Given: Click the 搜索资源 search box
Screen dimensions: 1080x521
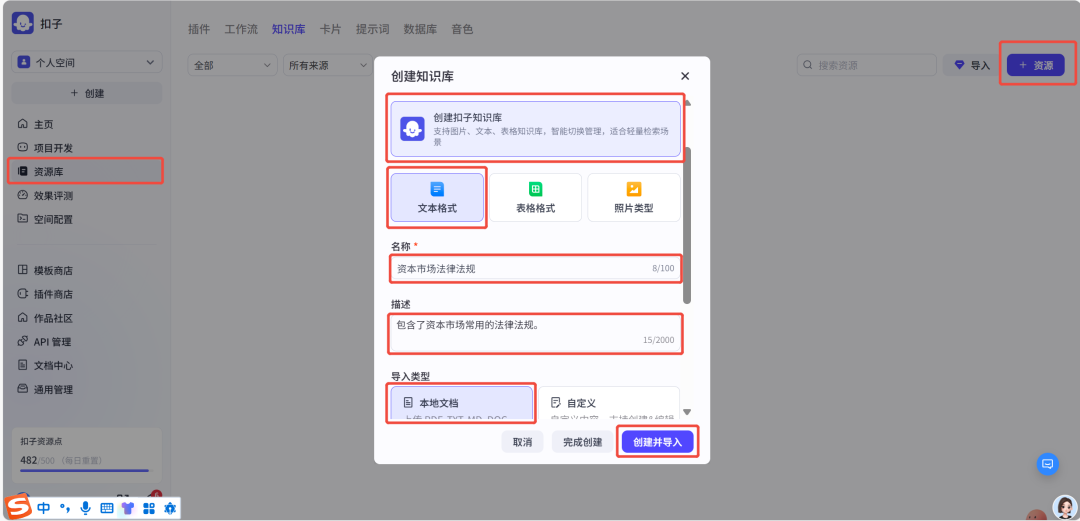Looking at the screenshot, I should click(x=867, y=65).
